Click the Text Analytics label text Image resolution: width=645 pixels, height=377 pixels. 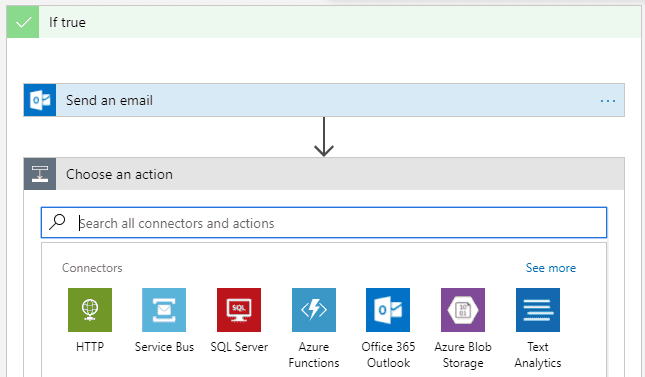click(538, 355)
